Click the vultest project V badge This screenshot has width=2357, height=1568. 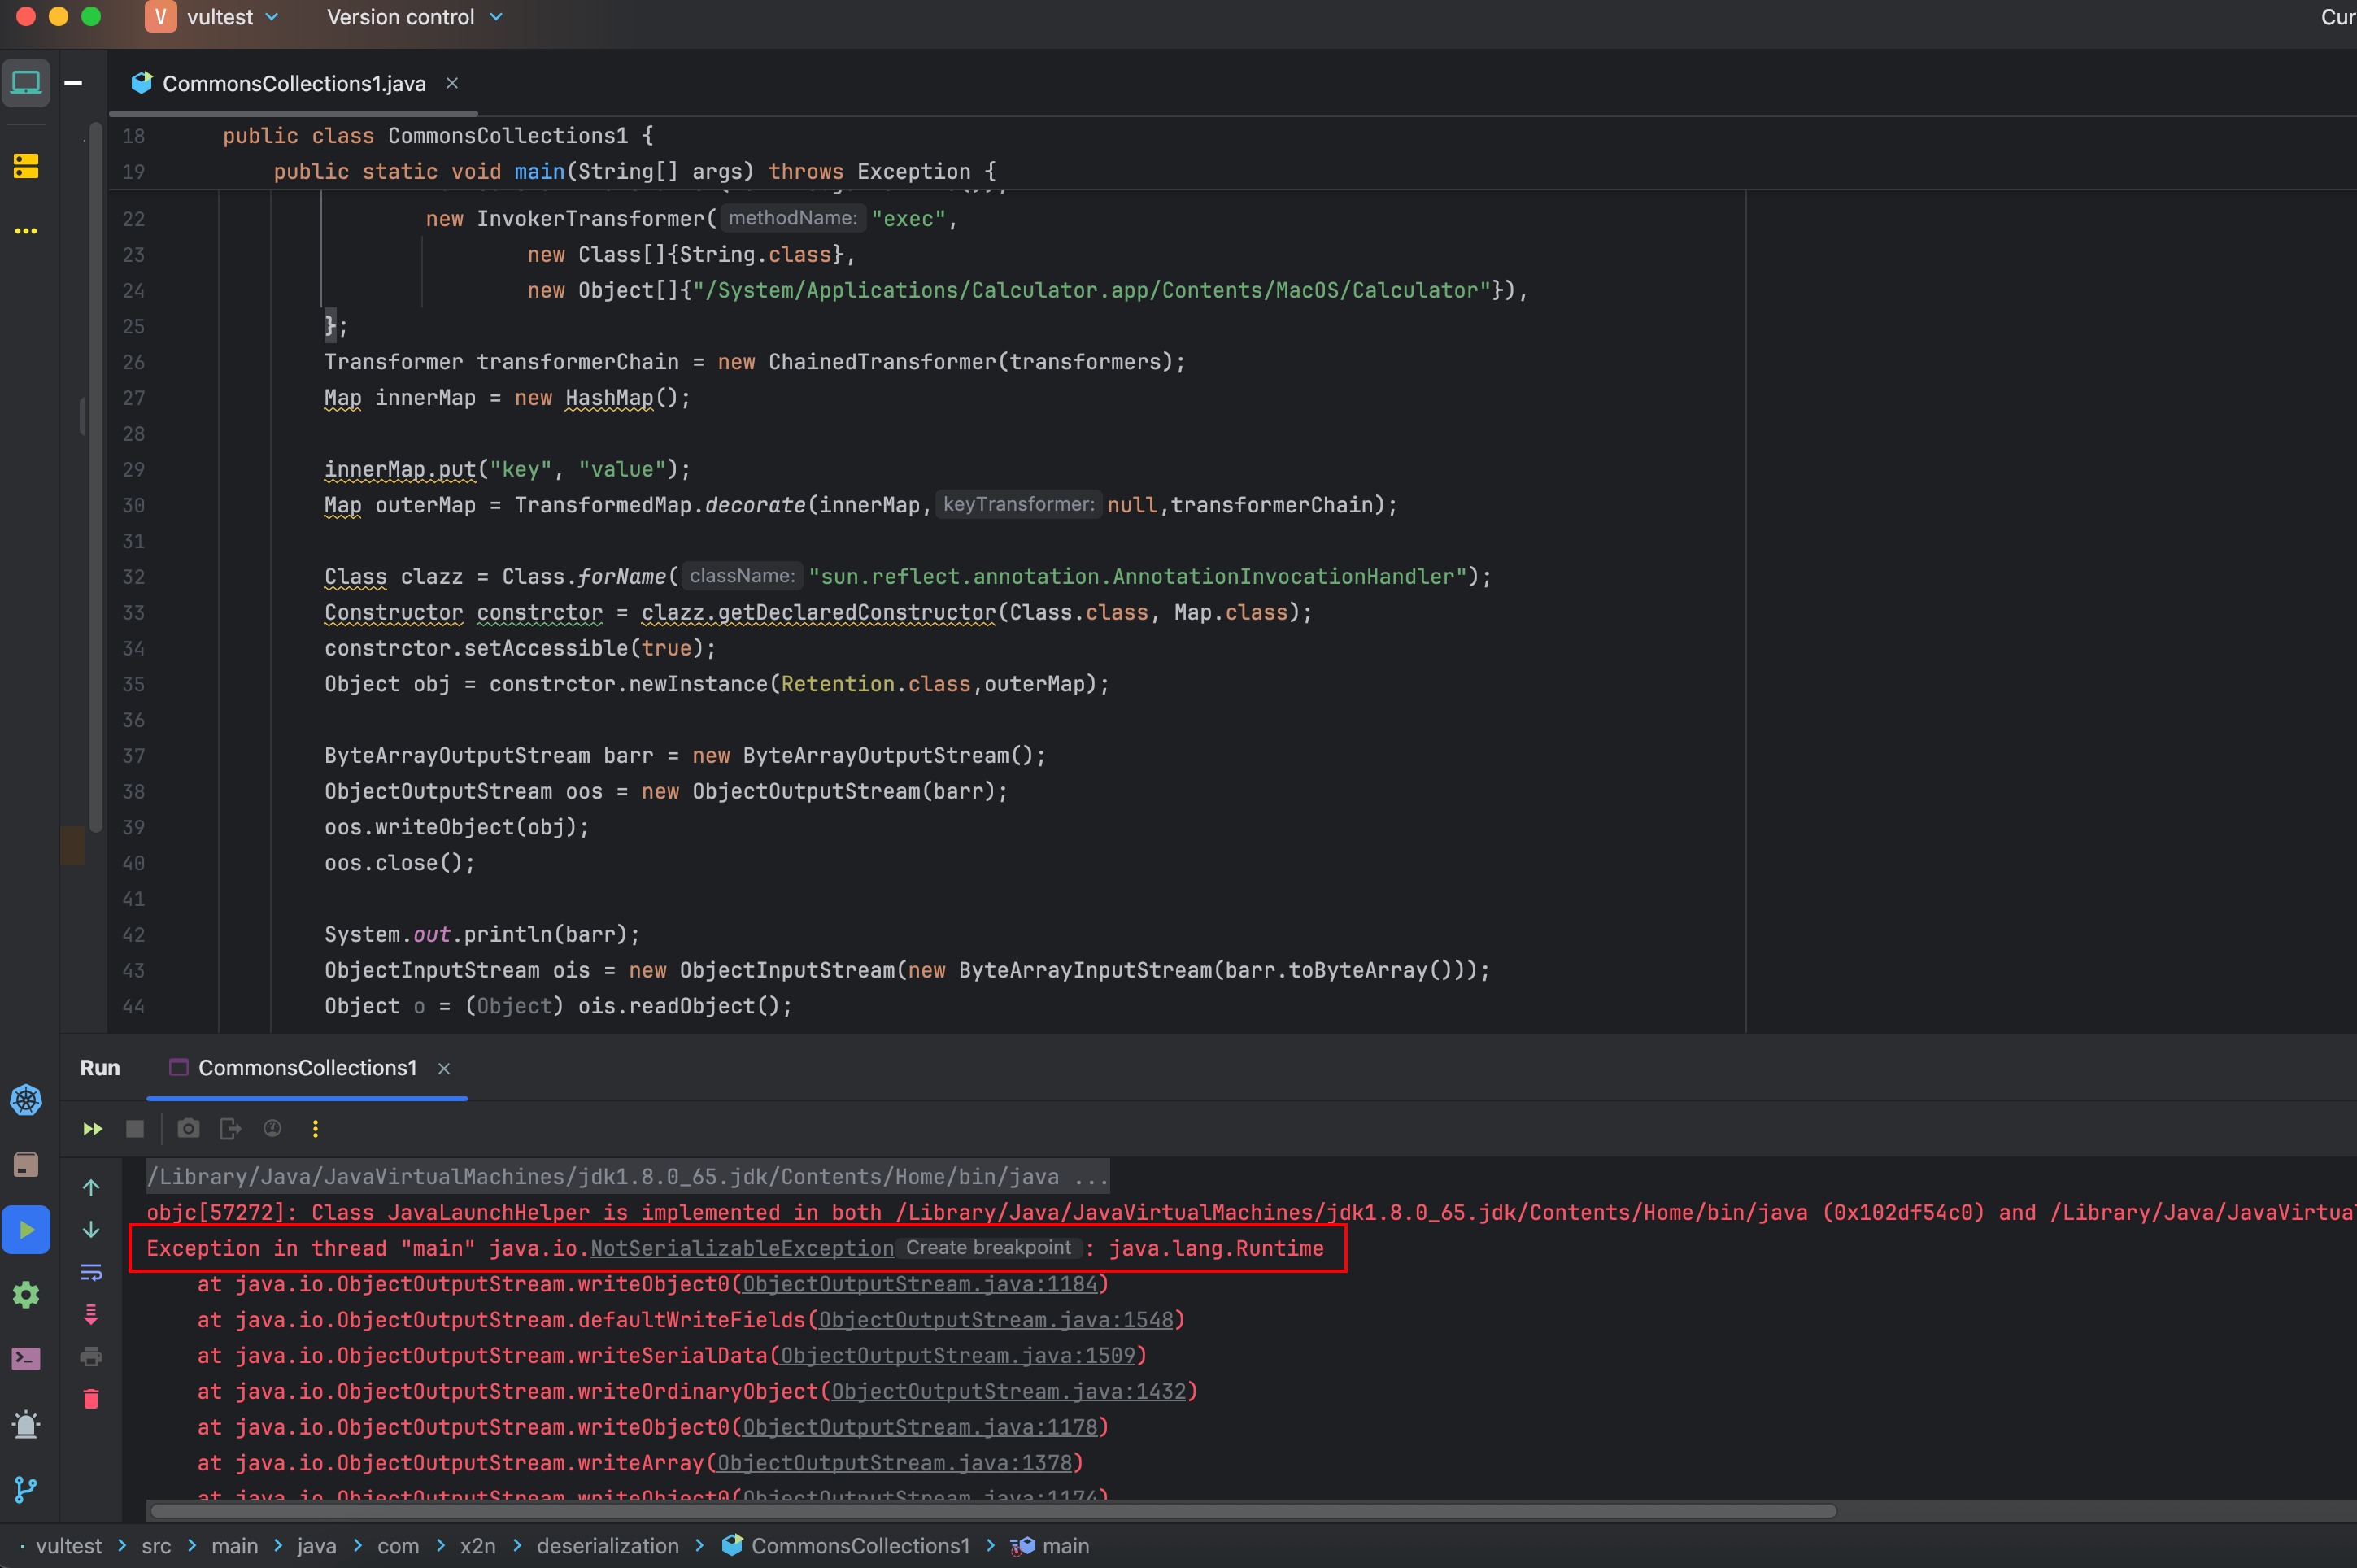click(x=160, y=17)
